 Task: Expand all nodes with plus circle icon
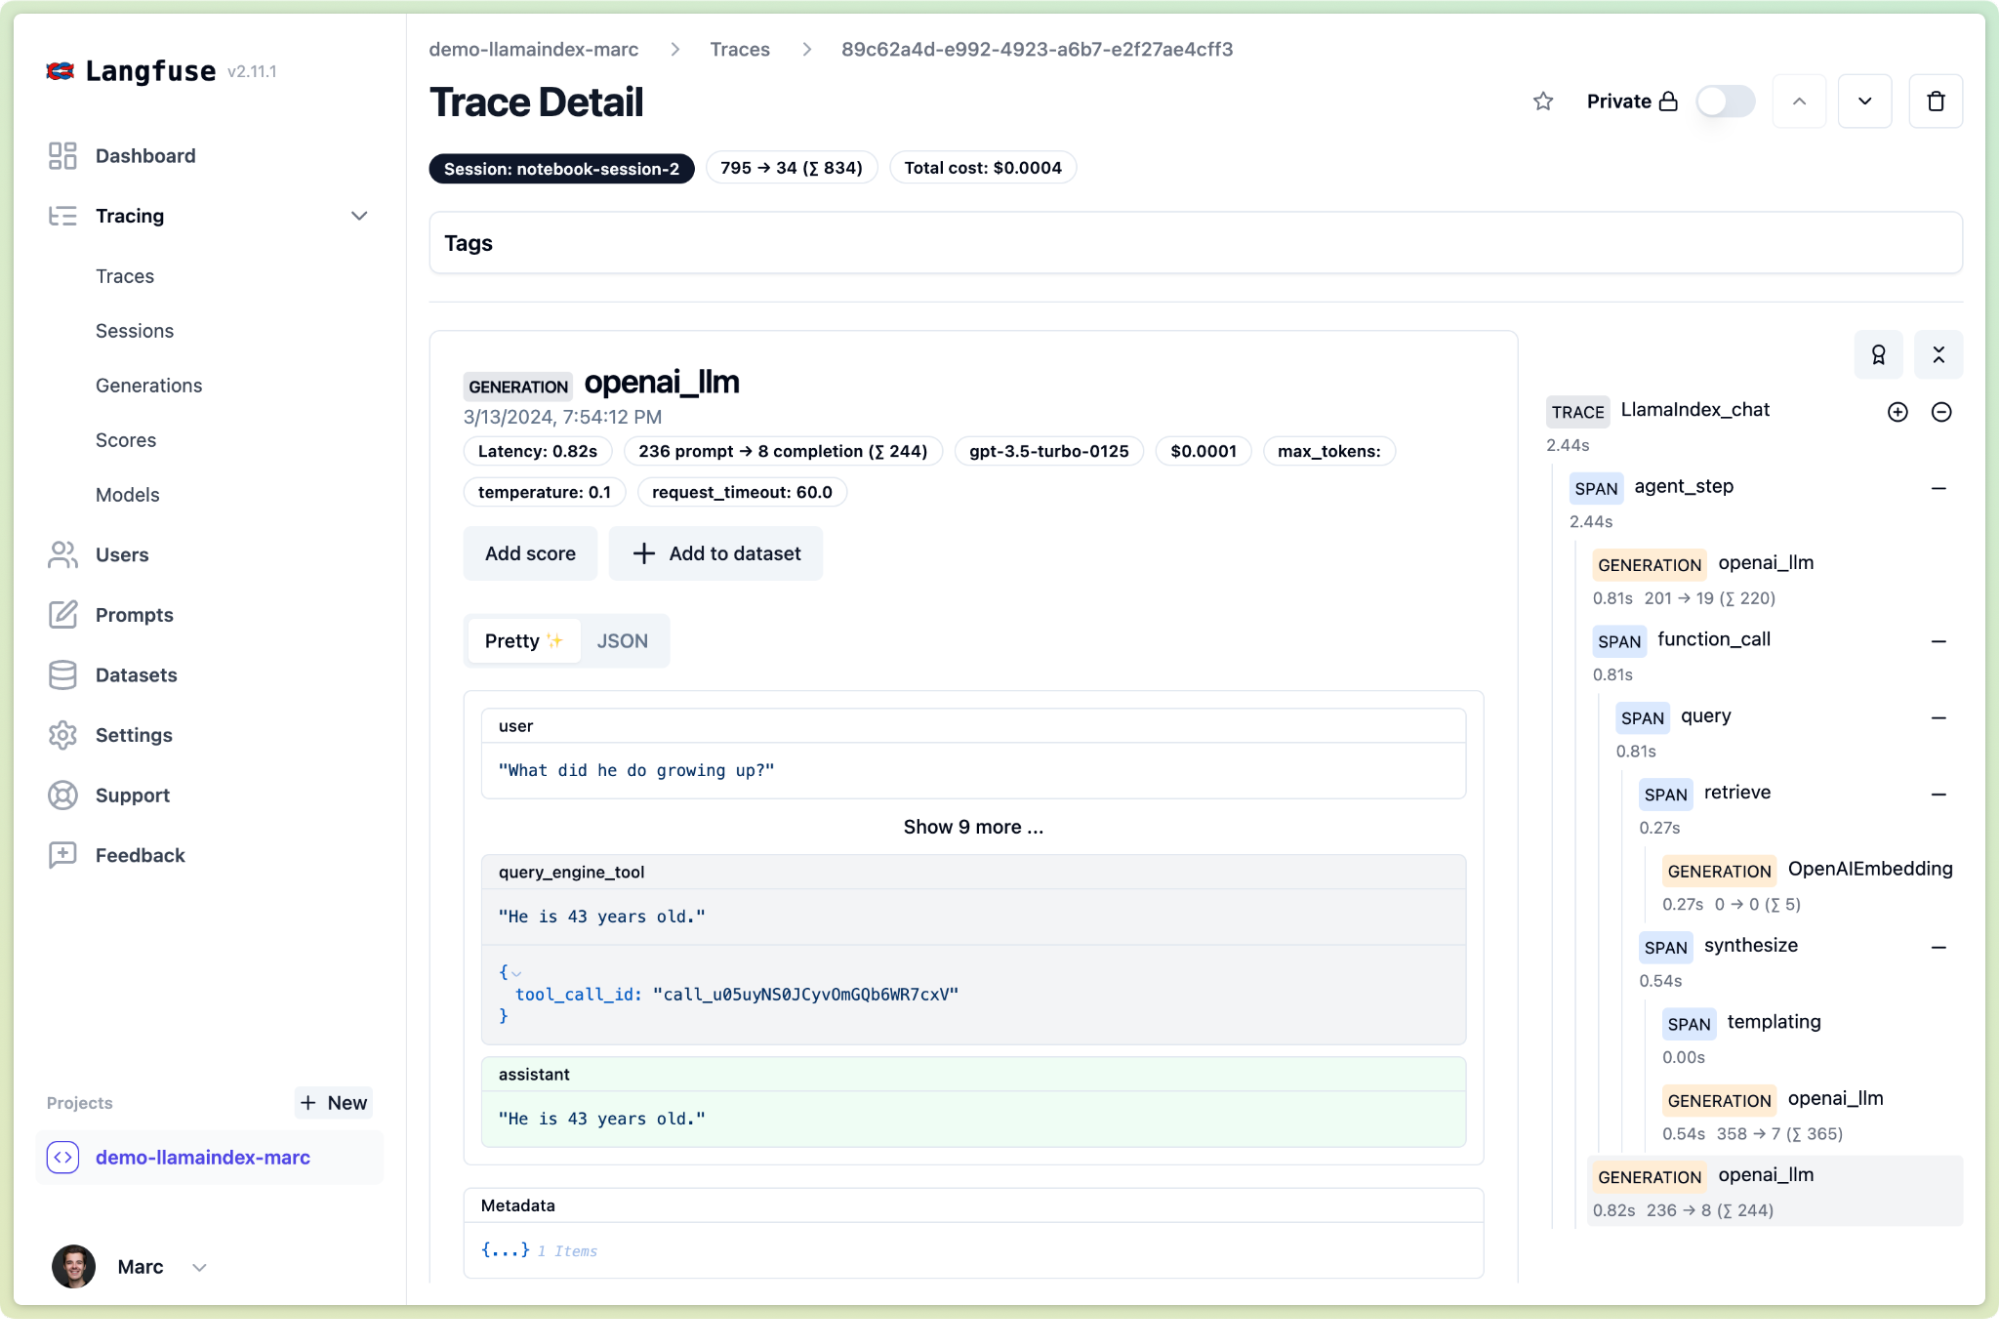[x=1897, y=412]
